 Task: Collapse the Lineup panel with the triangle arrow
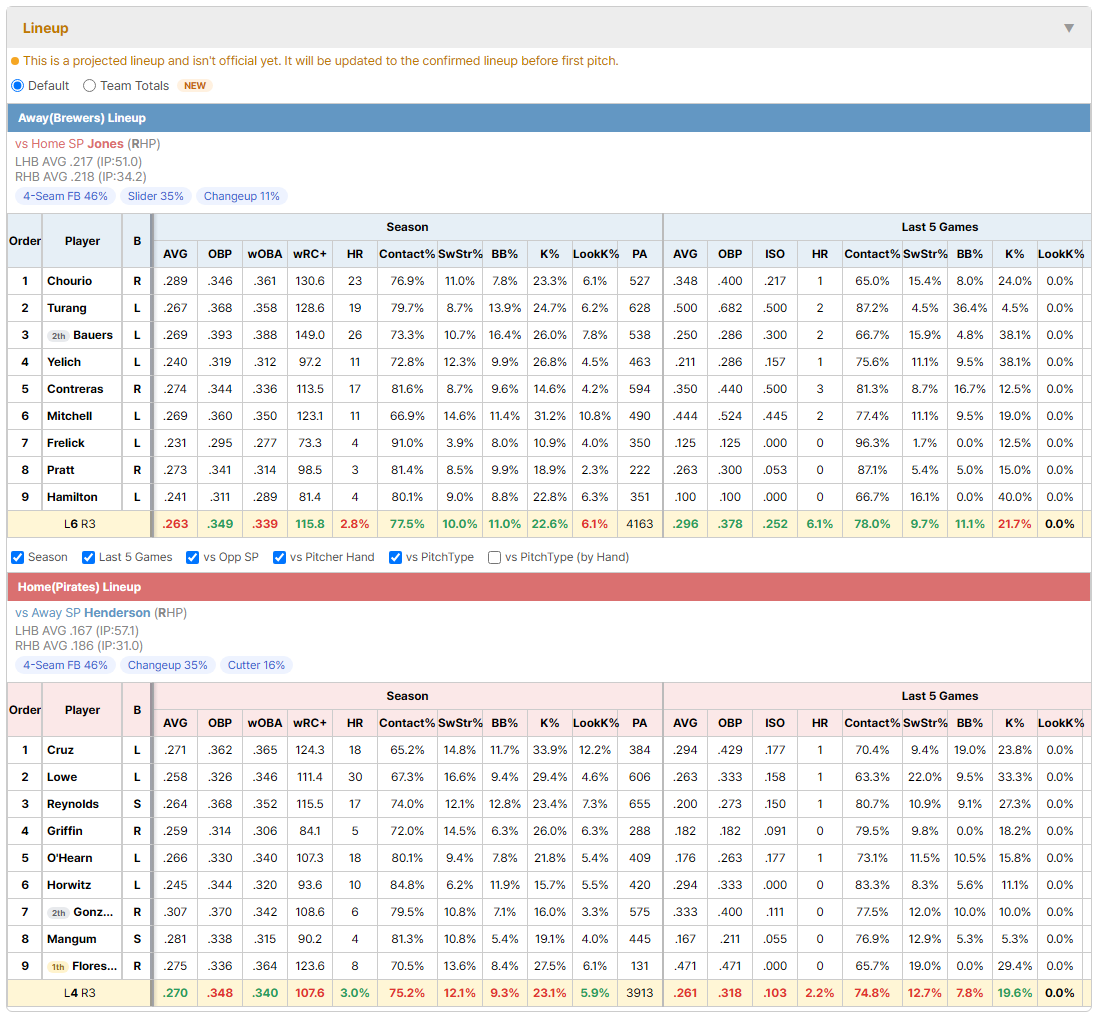1069,28
